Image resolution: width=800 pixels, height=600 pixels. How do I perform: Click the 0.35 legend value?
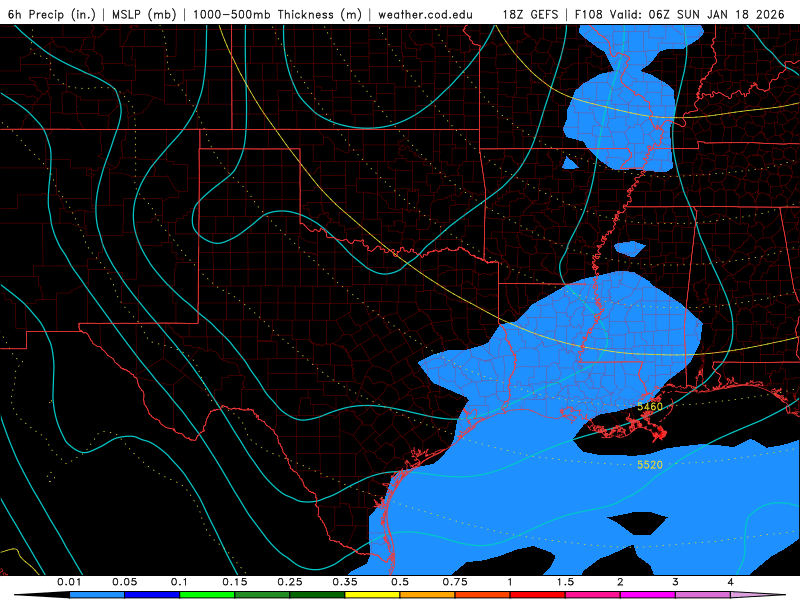click(x=345, y=582)
